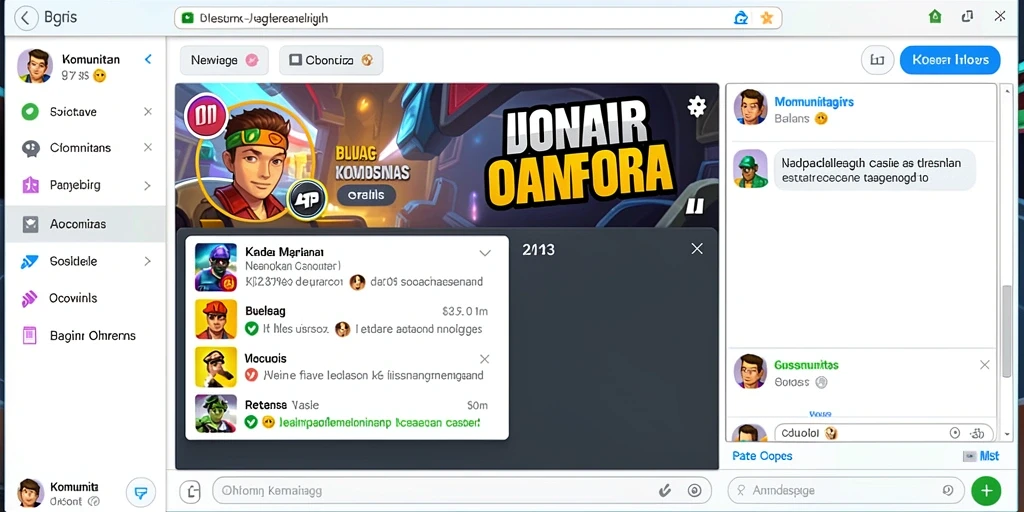This screenshot has height=512, width=1024.
Task: Close the Gussnunitas chat entry
Action: (984, 365)
